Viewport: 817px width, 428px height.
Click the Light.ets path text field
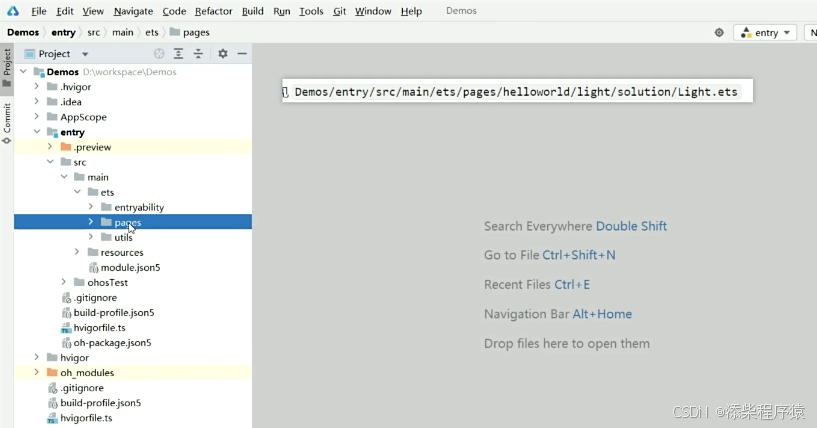pos(517,92)
